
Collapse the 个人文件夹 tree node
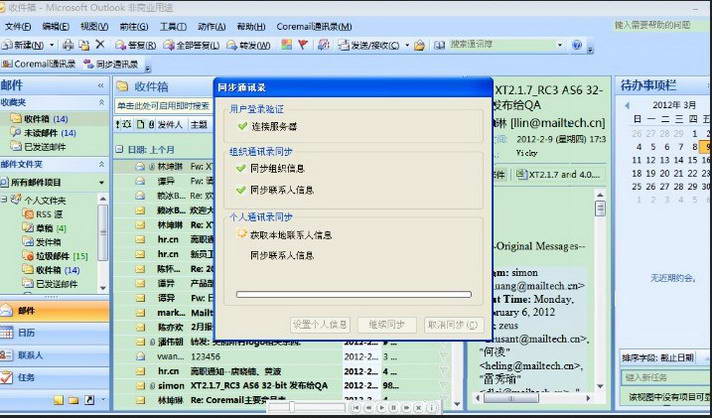(x=4, y=199)
